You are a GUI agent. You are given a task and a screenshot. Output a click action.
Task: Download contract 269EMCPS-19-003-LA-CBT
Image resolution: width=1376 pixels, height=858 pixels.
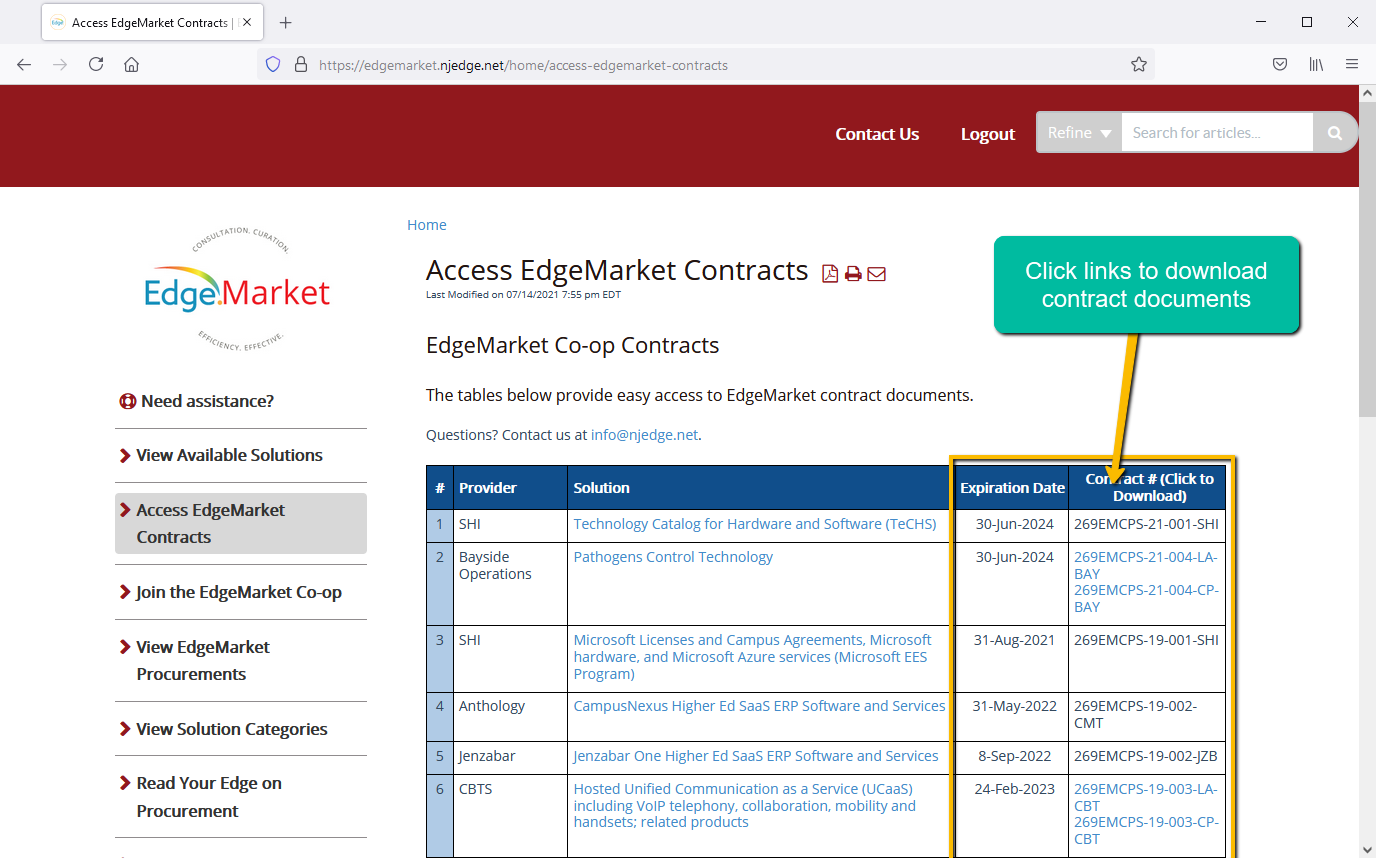click(1146, 797)
